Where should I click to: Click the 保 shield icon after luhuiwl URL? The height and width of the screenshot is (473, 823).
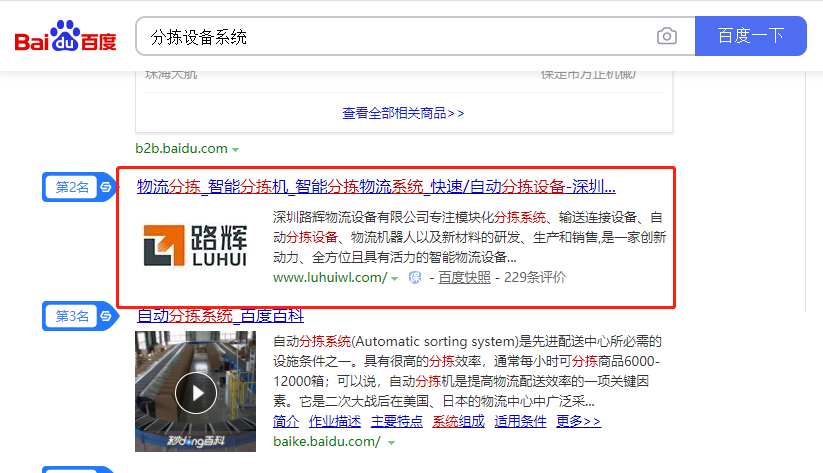click(415, 278)
